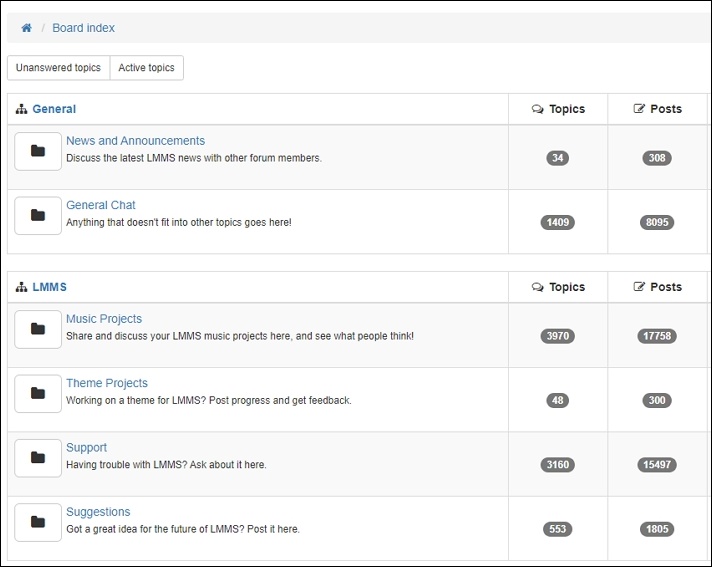This screenshot has height=567, width=712.
Task: Show Active topics
Action: click(146, 68)
